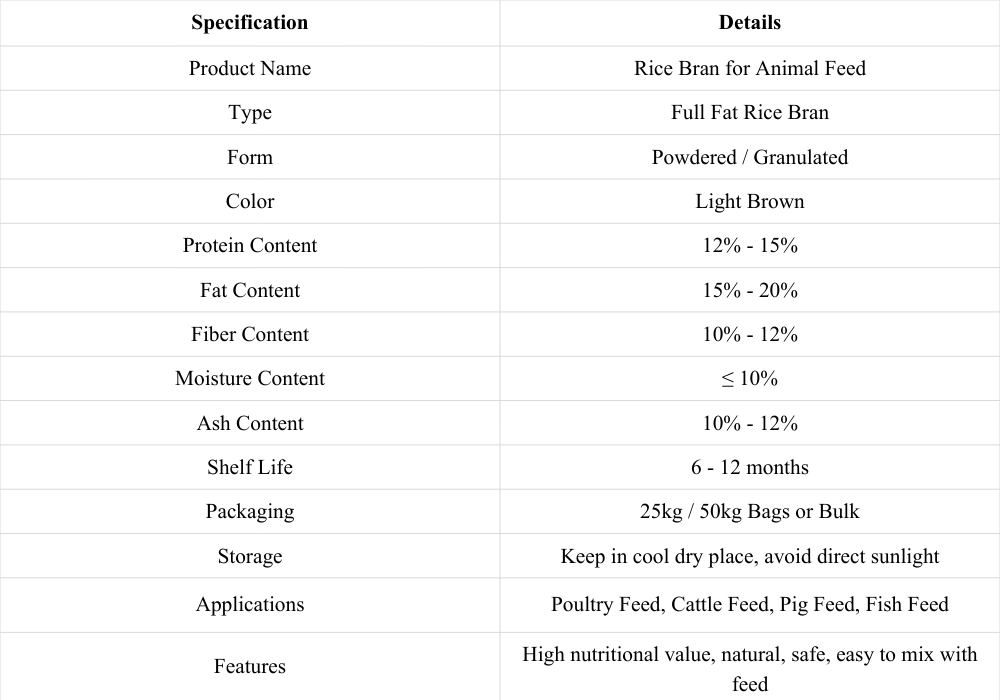The height and width of the screenshot is (700, 1000).
Task: Select the Product Name cell
Action: coord(249,68)
